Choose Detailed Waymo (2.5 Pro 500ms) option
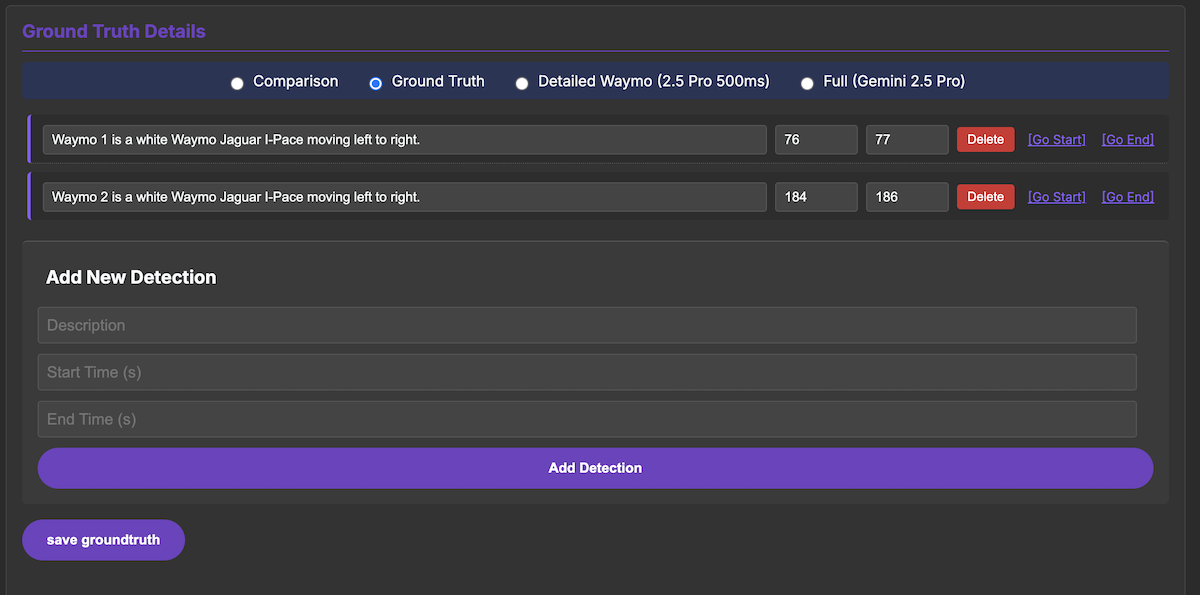Screen dimensions: 1200x595 [x=522, y=84]
